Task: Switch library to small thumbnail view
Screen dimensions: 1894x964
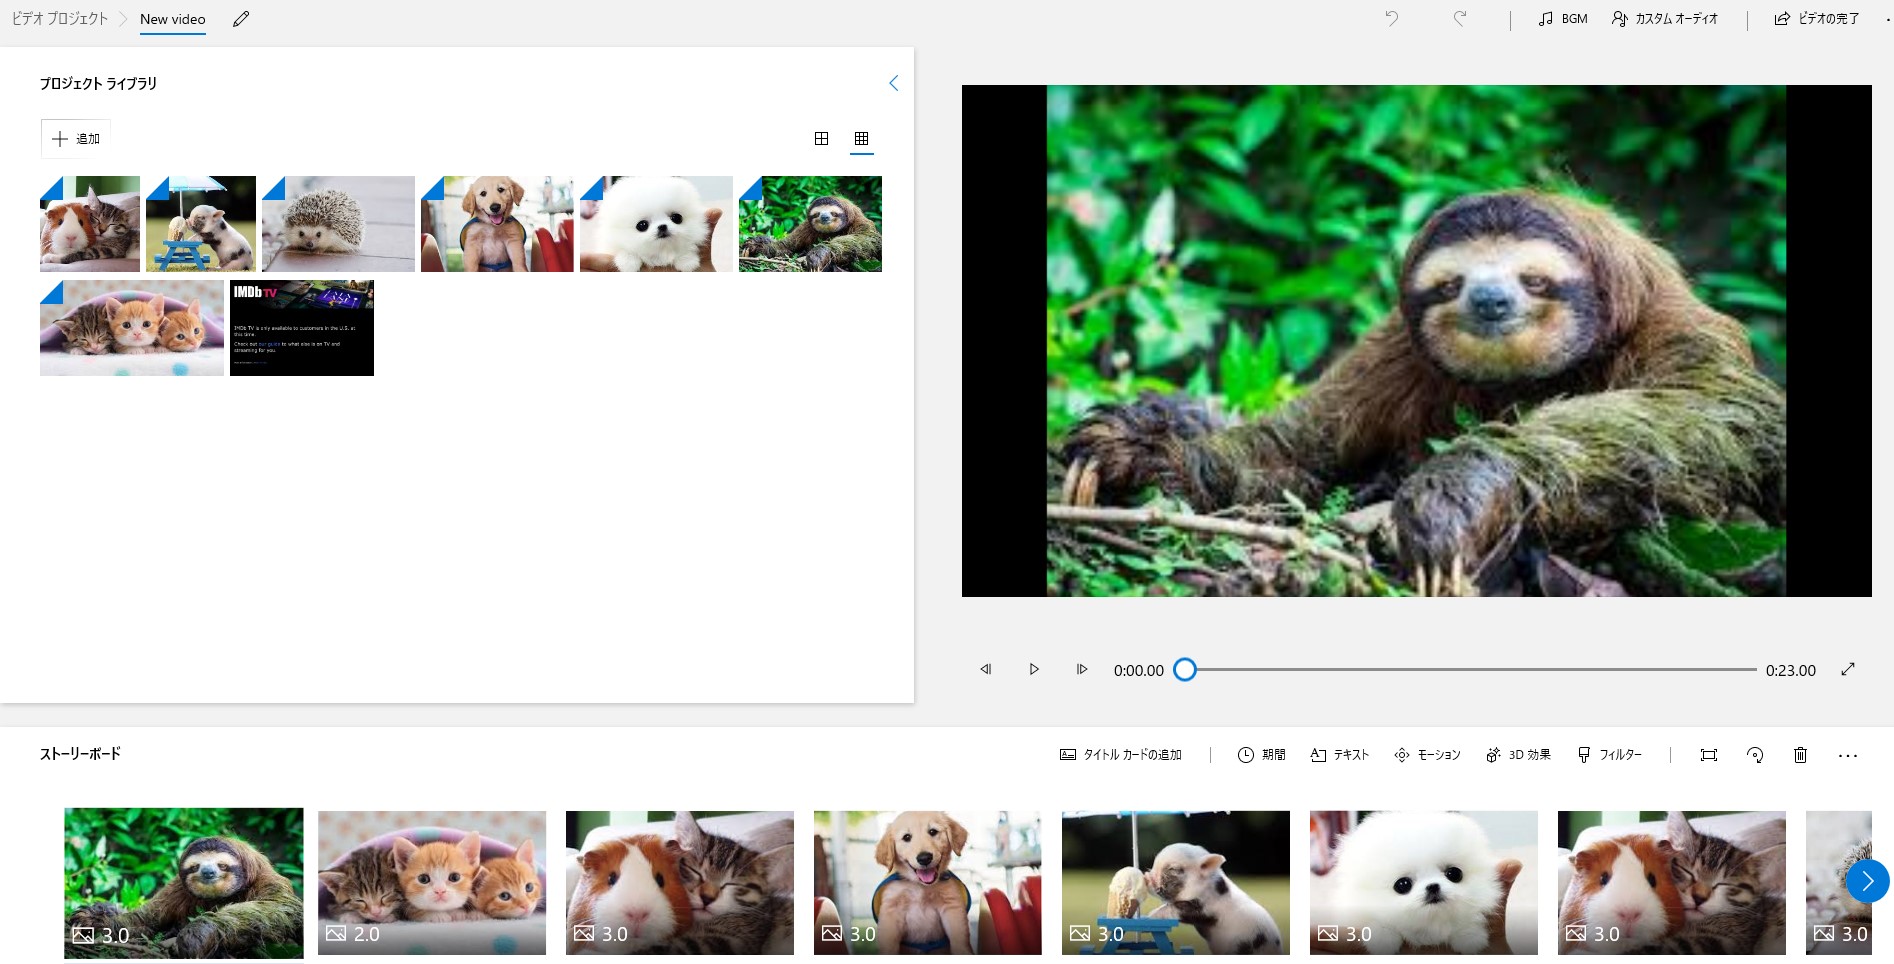Action: (x=861, y=139)
